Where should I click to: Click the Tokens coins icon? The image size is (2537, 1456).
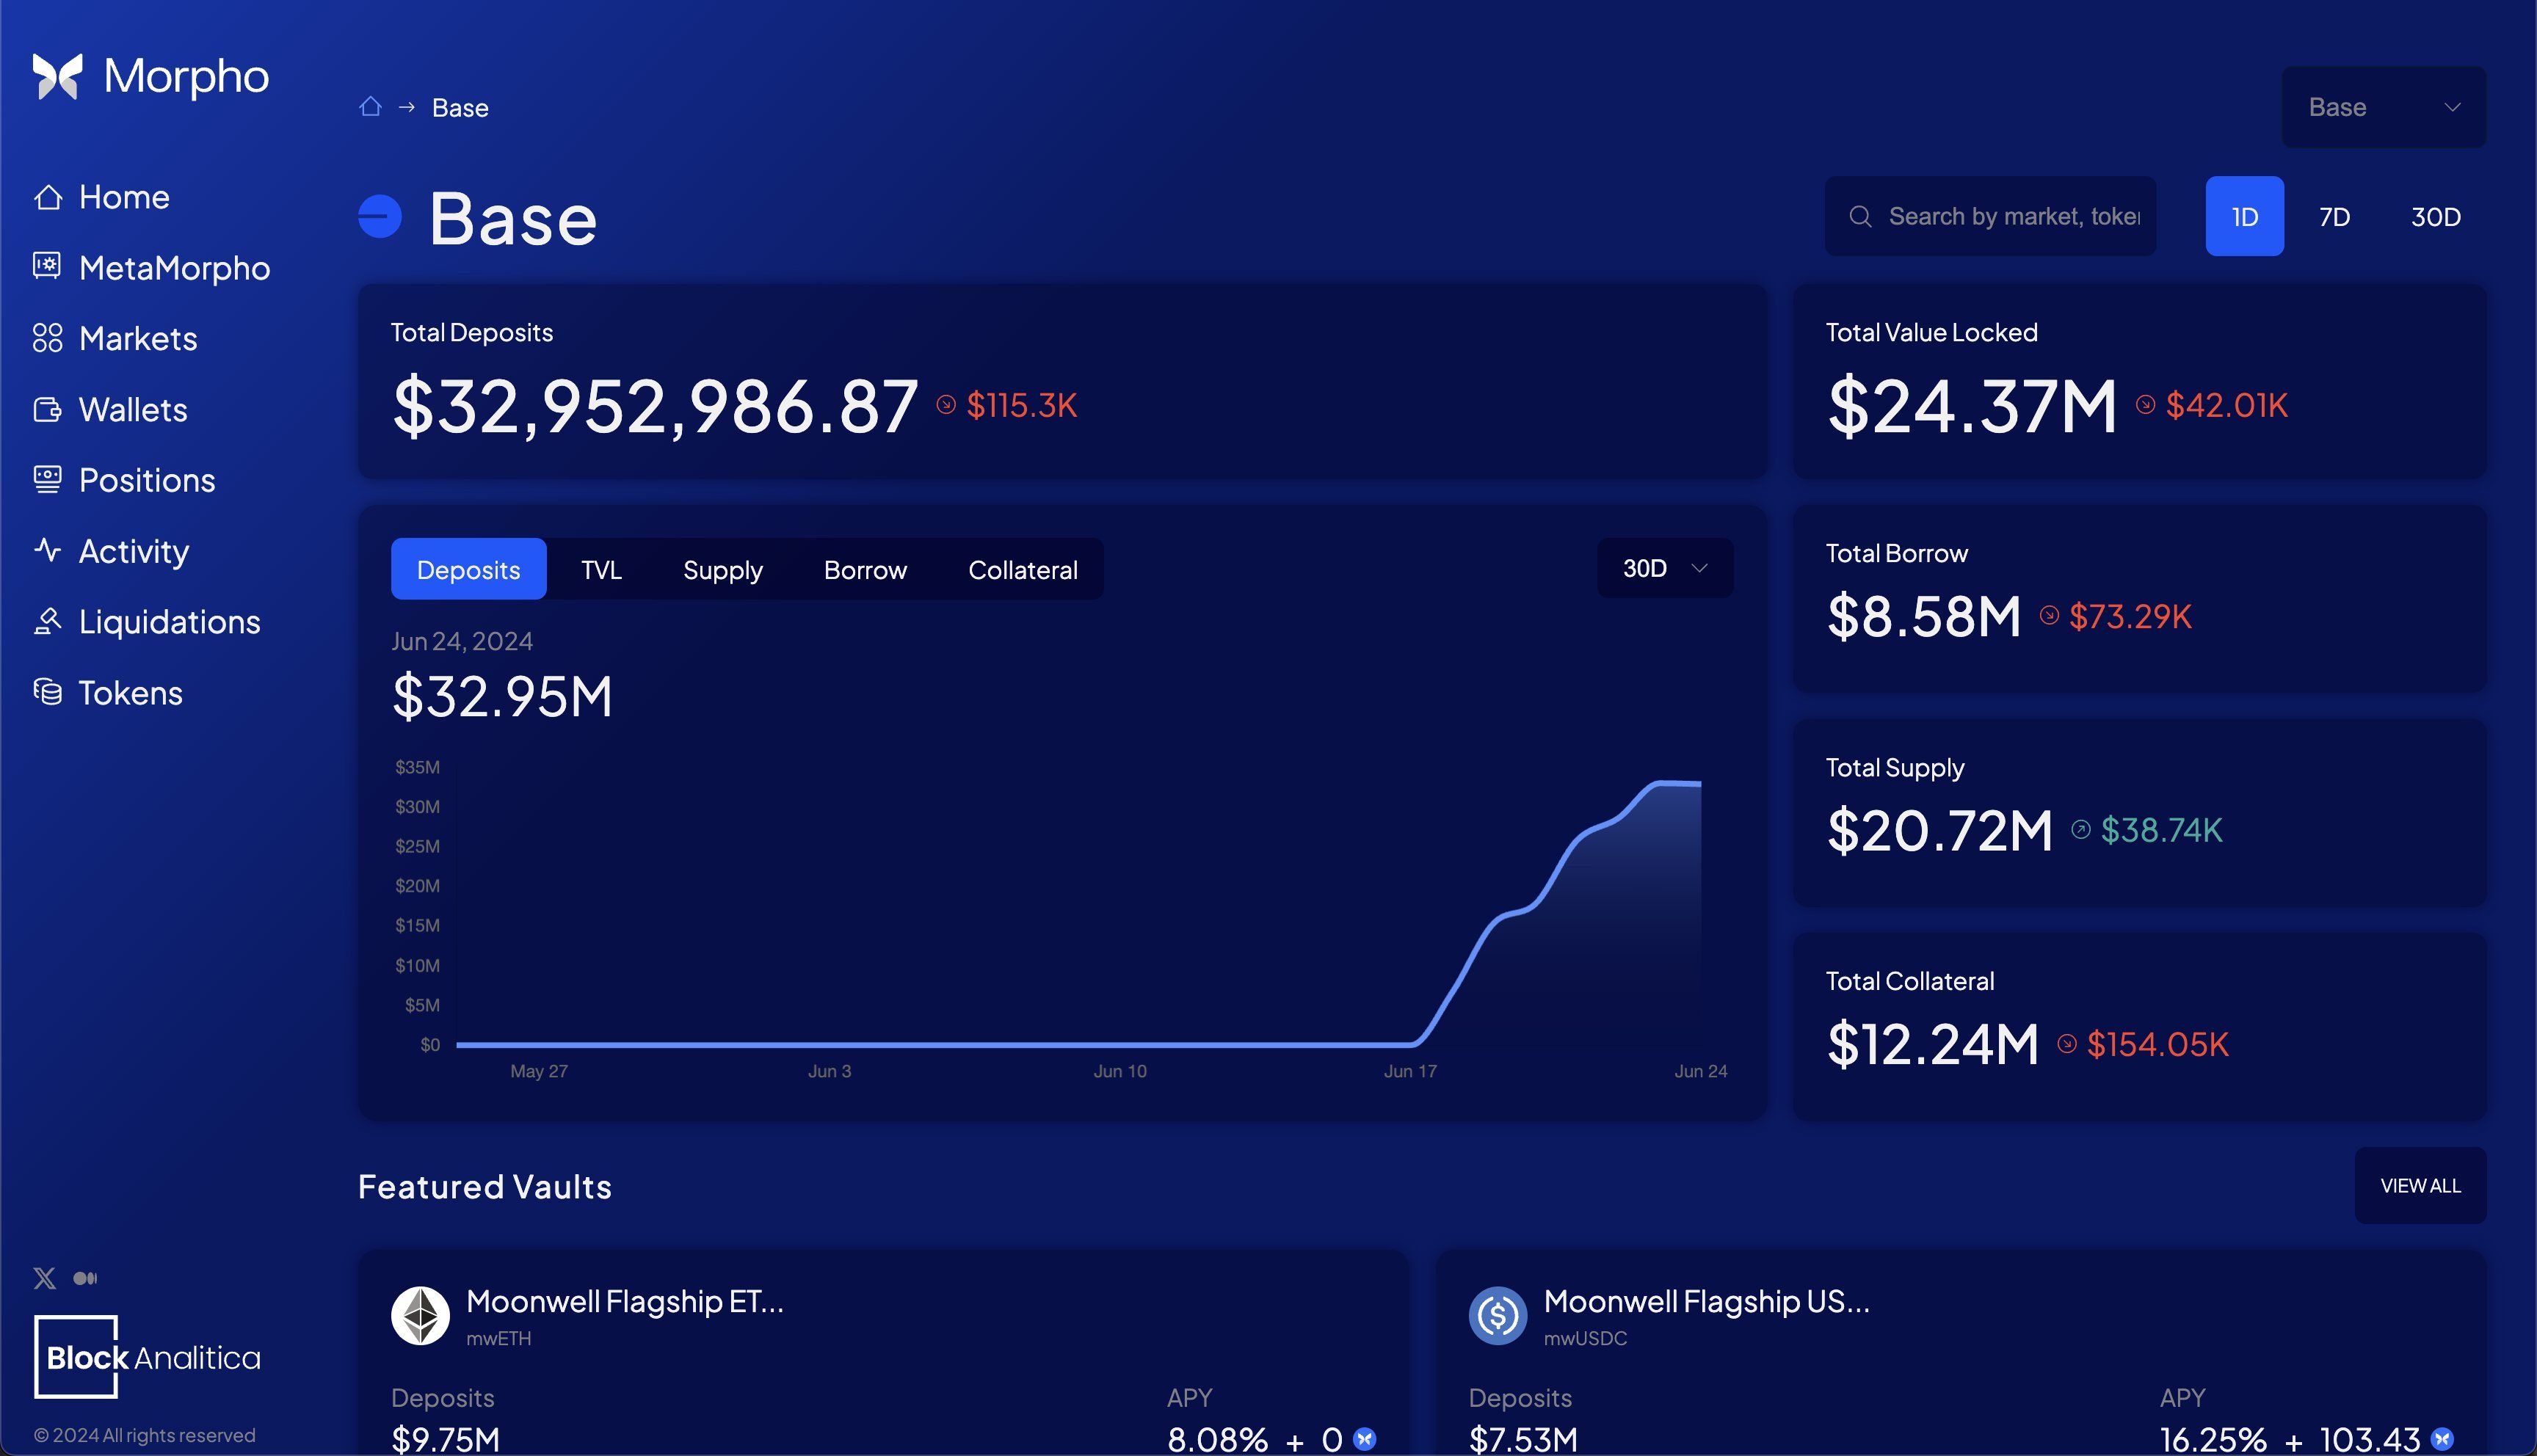point(47,692)
